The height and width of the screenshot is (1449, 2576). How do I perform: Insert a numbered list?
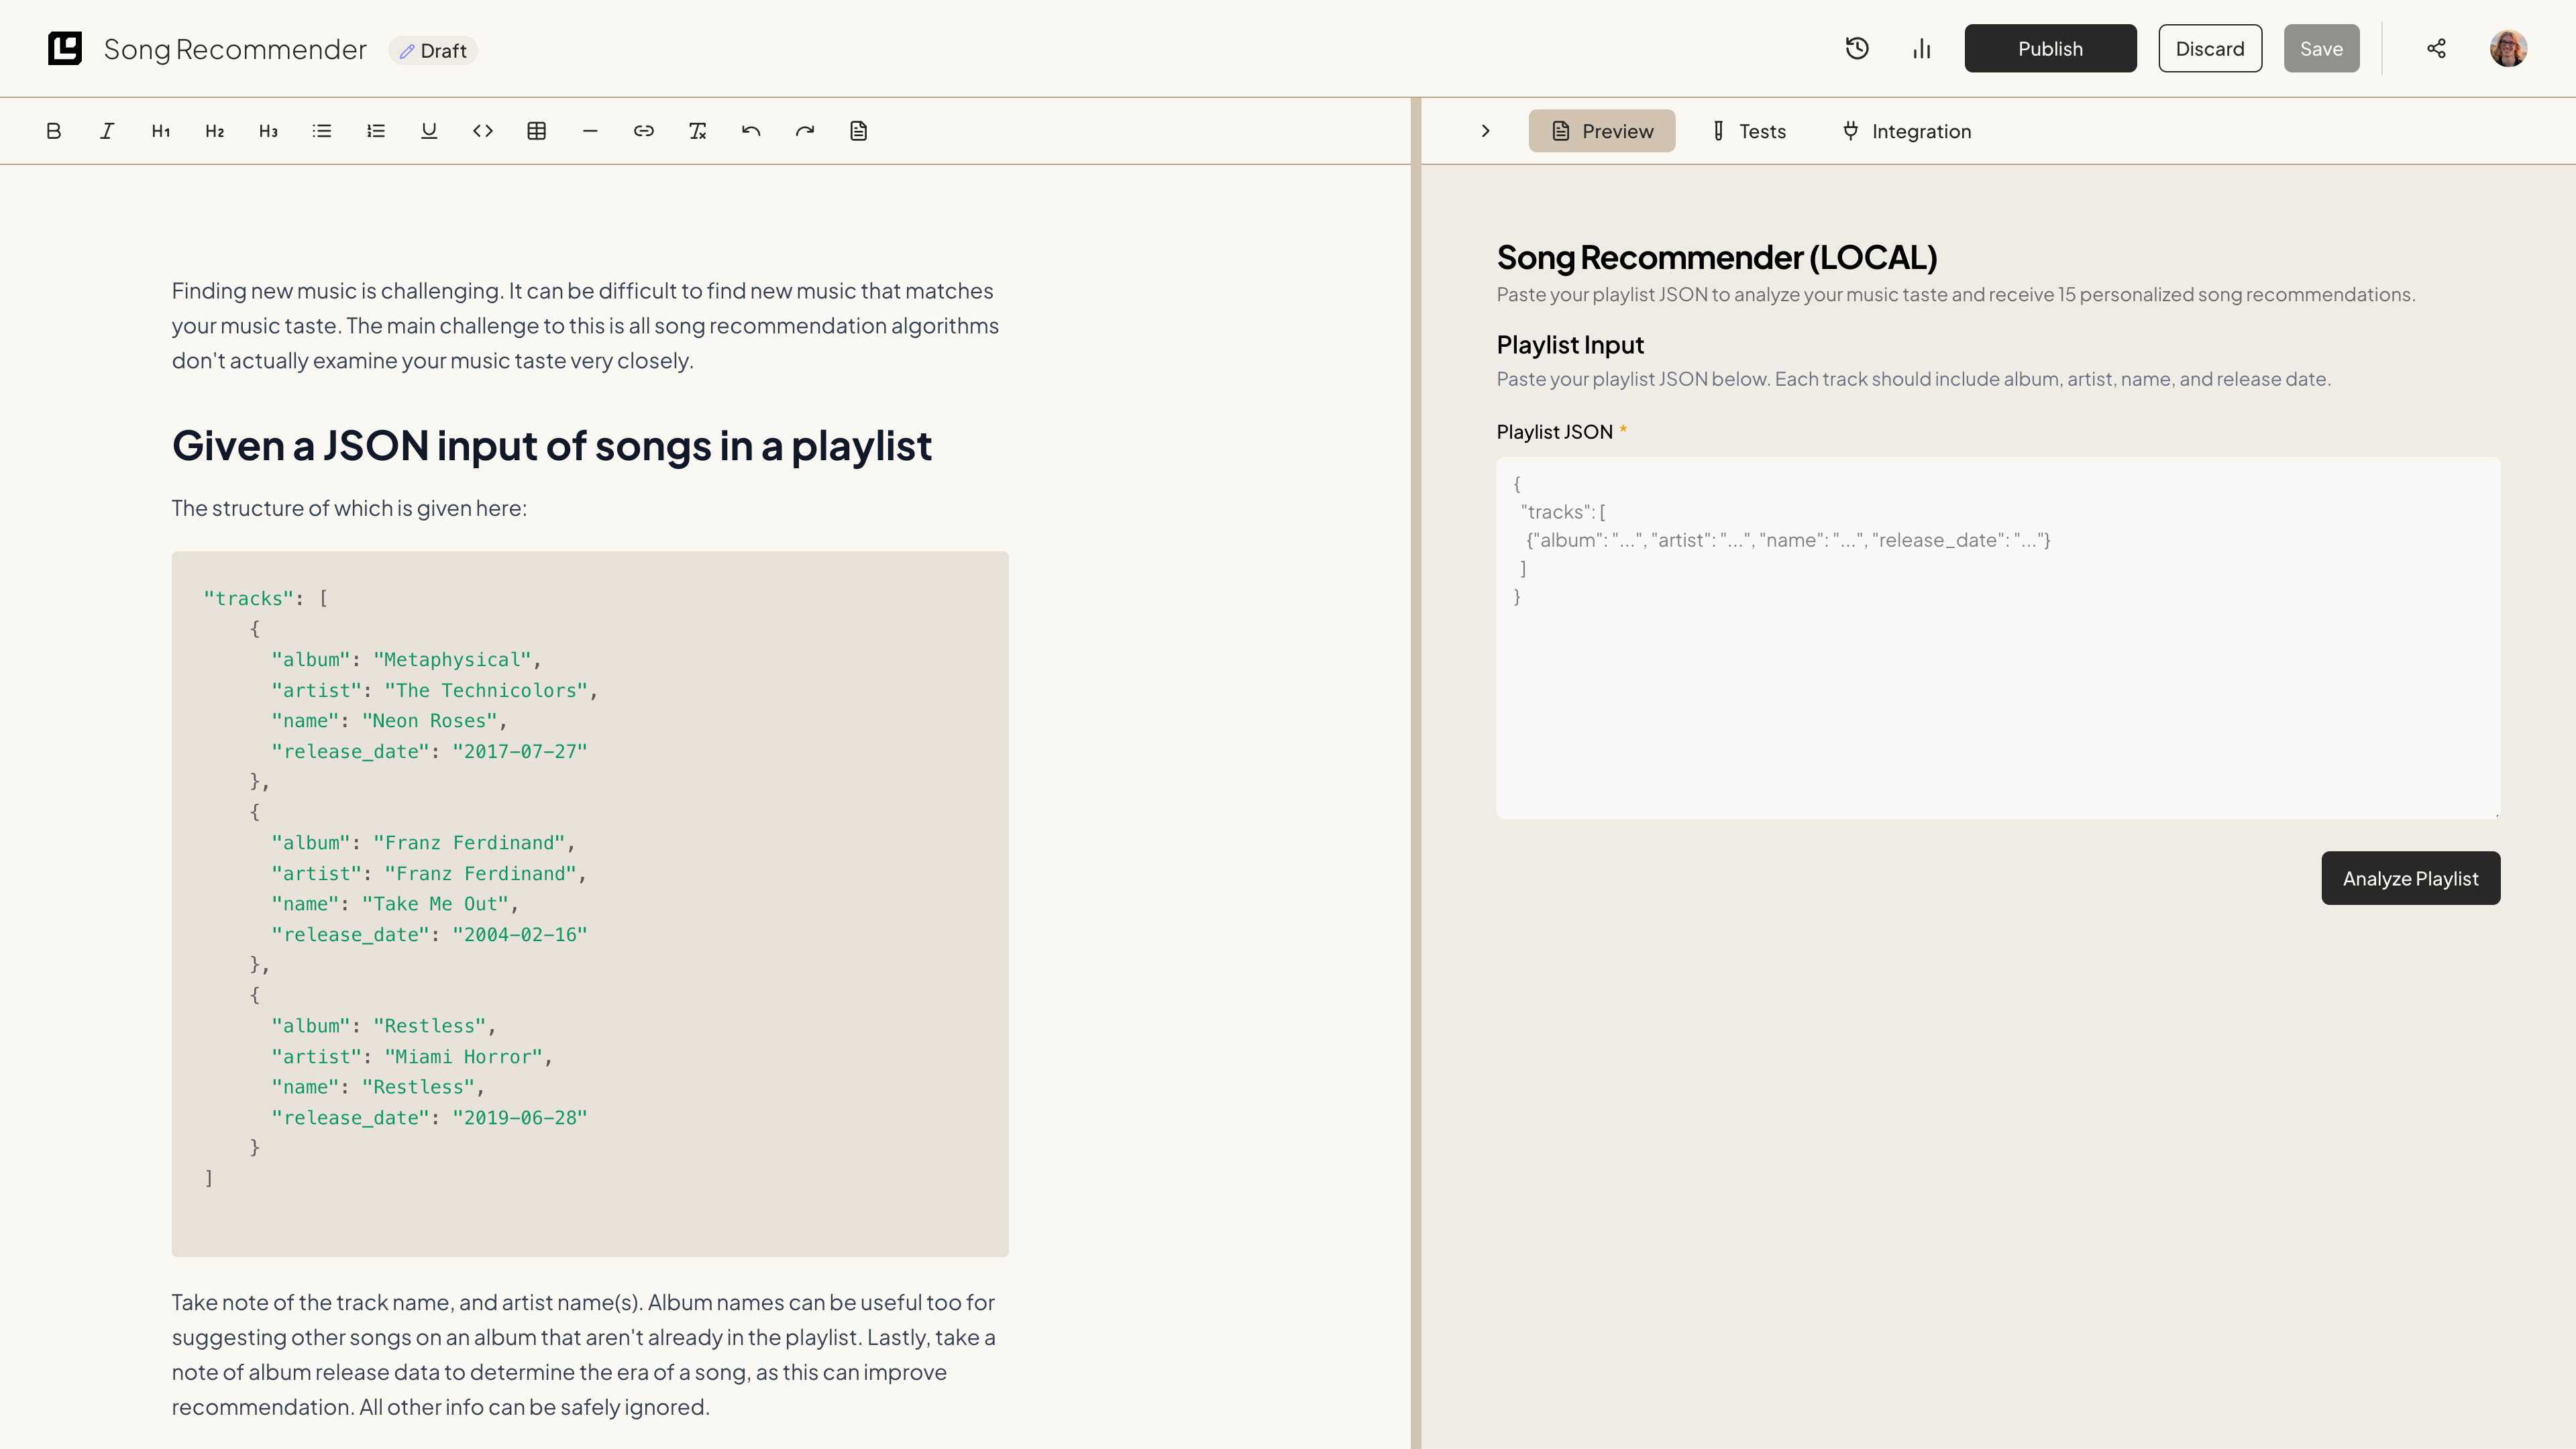[376, 131]
